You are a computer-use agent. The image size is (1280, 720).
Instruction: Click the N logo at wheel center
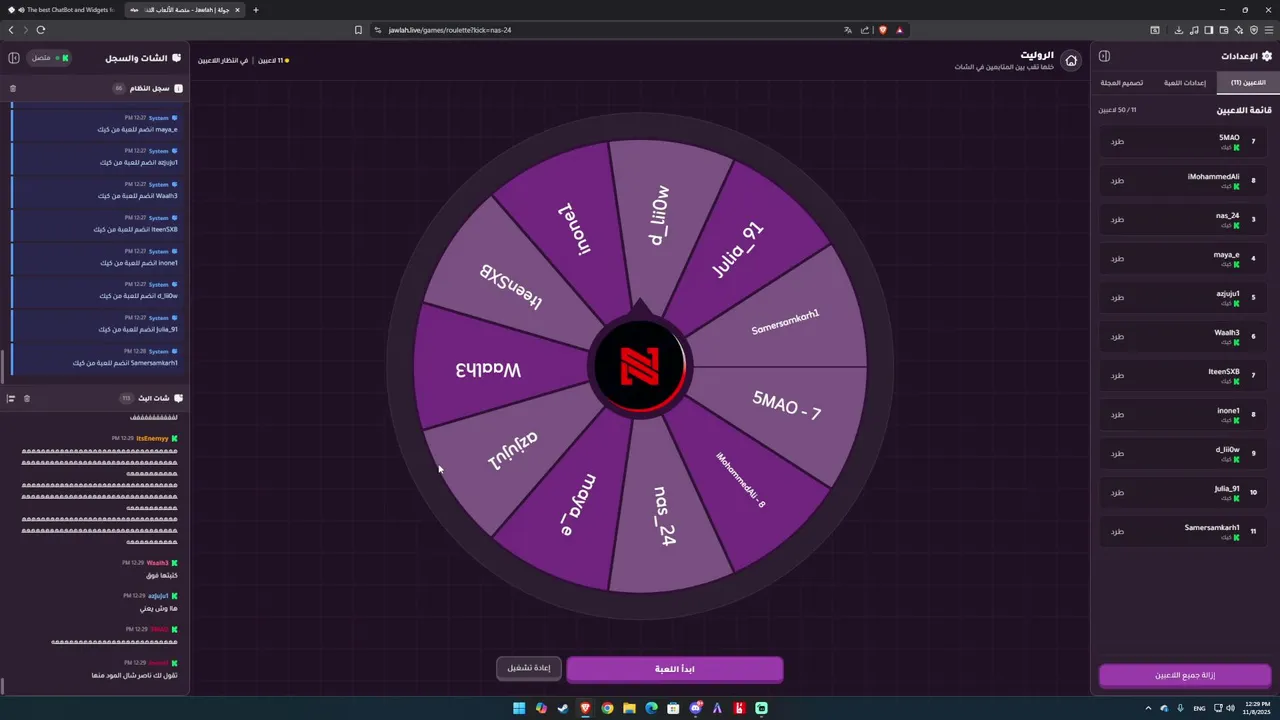click(639, 367)
